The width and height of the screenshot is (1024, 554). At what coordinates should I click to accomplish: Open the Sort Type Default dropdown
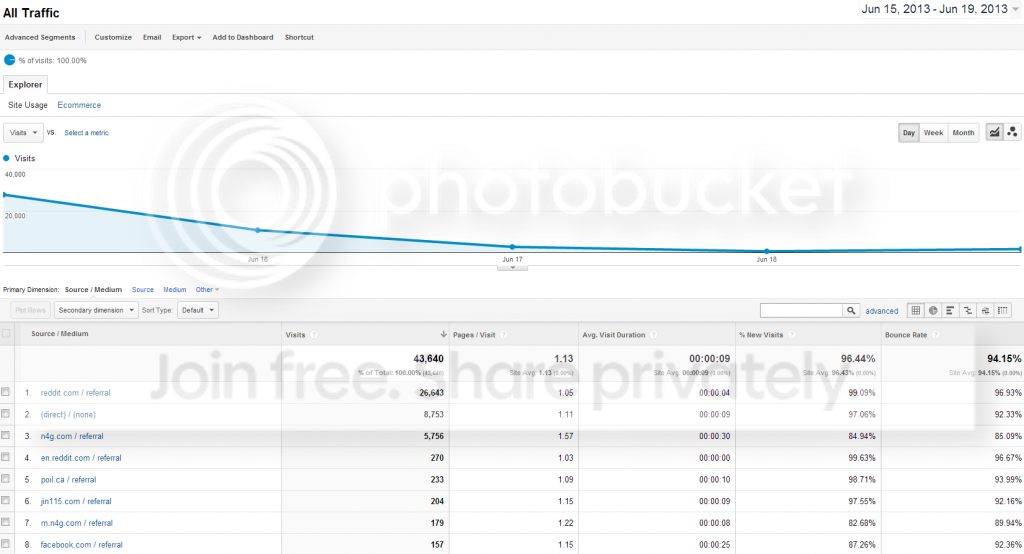pos(197,310)
